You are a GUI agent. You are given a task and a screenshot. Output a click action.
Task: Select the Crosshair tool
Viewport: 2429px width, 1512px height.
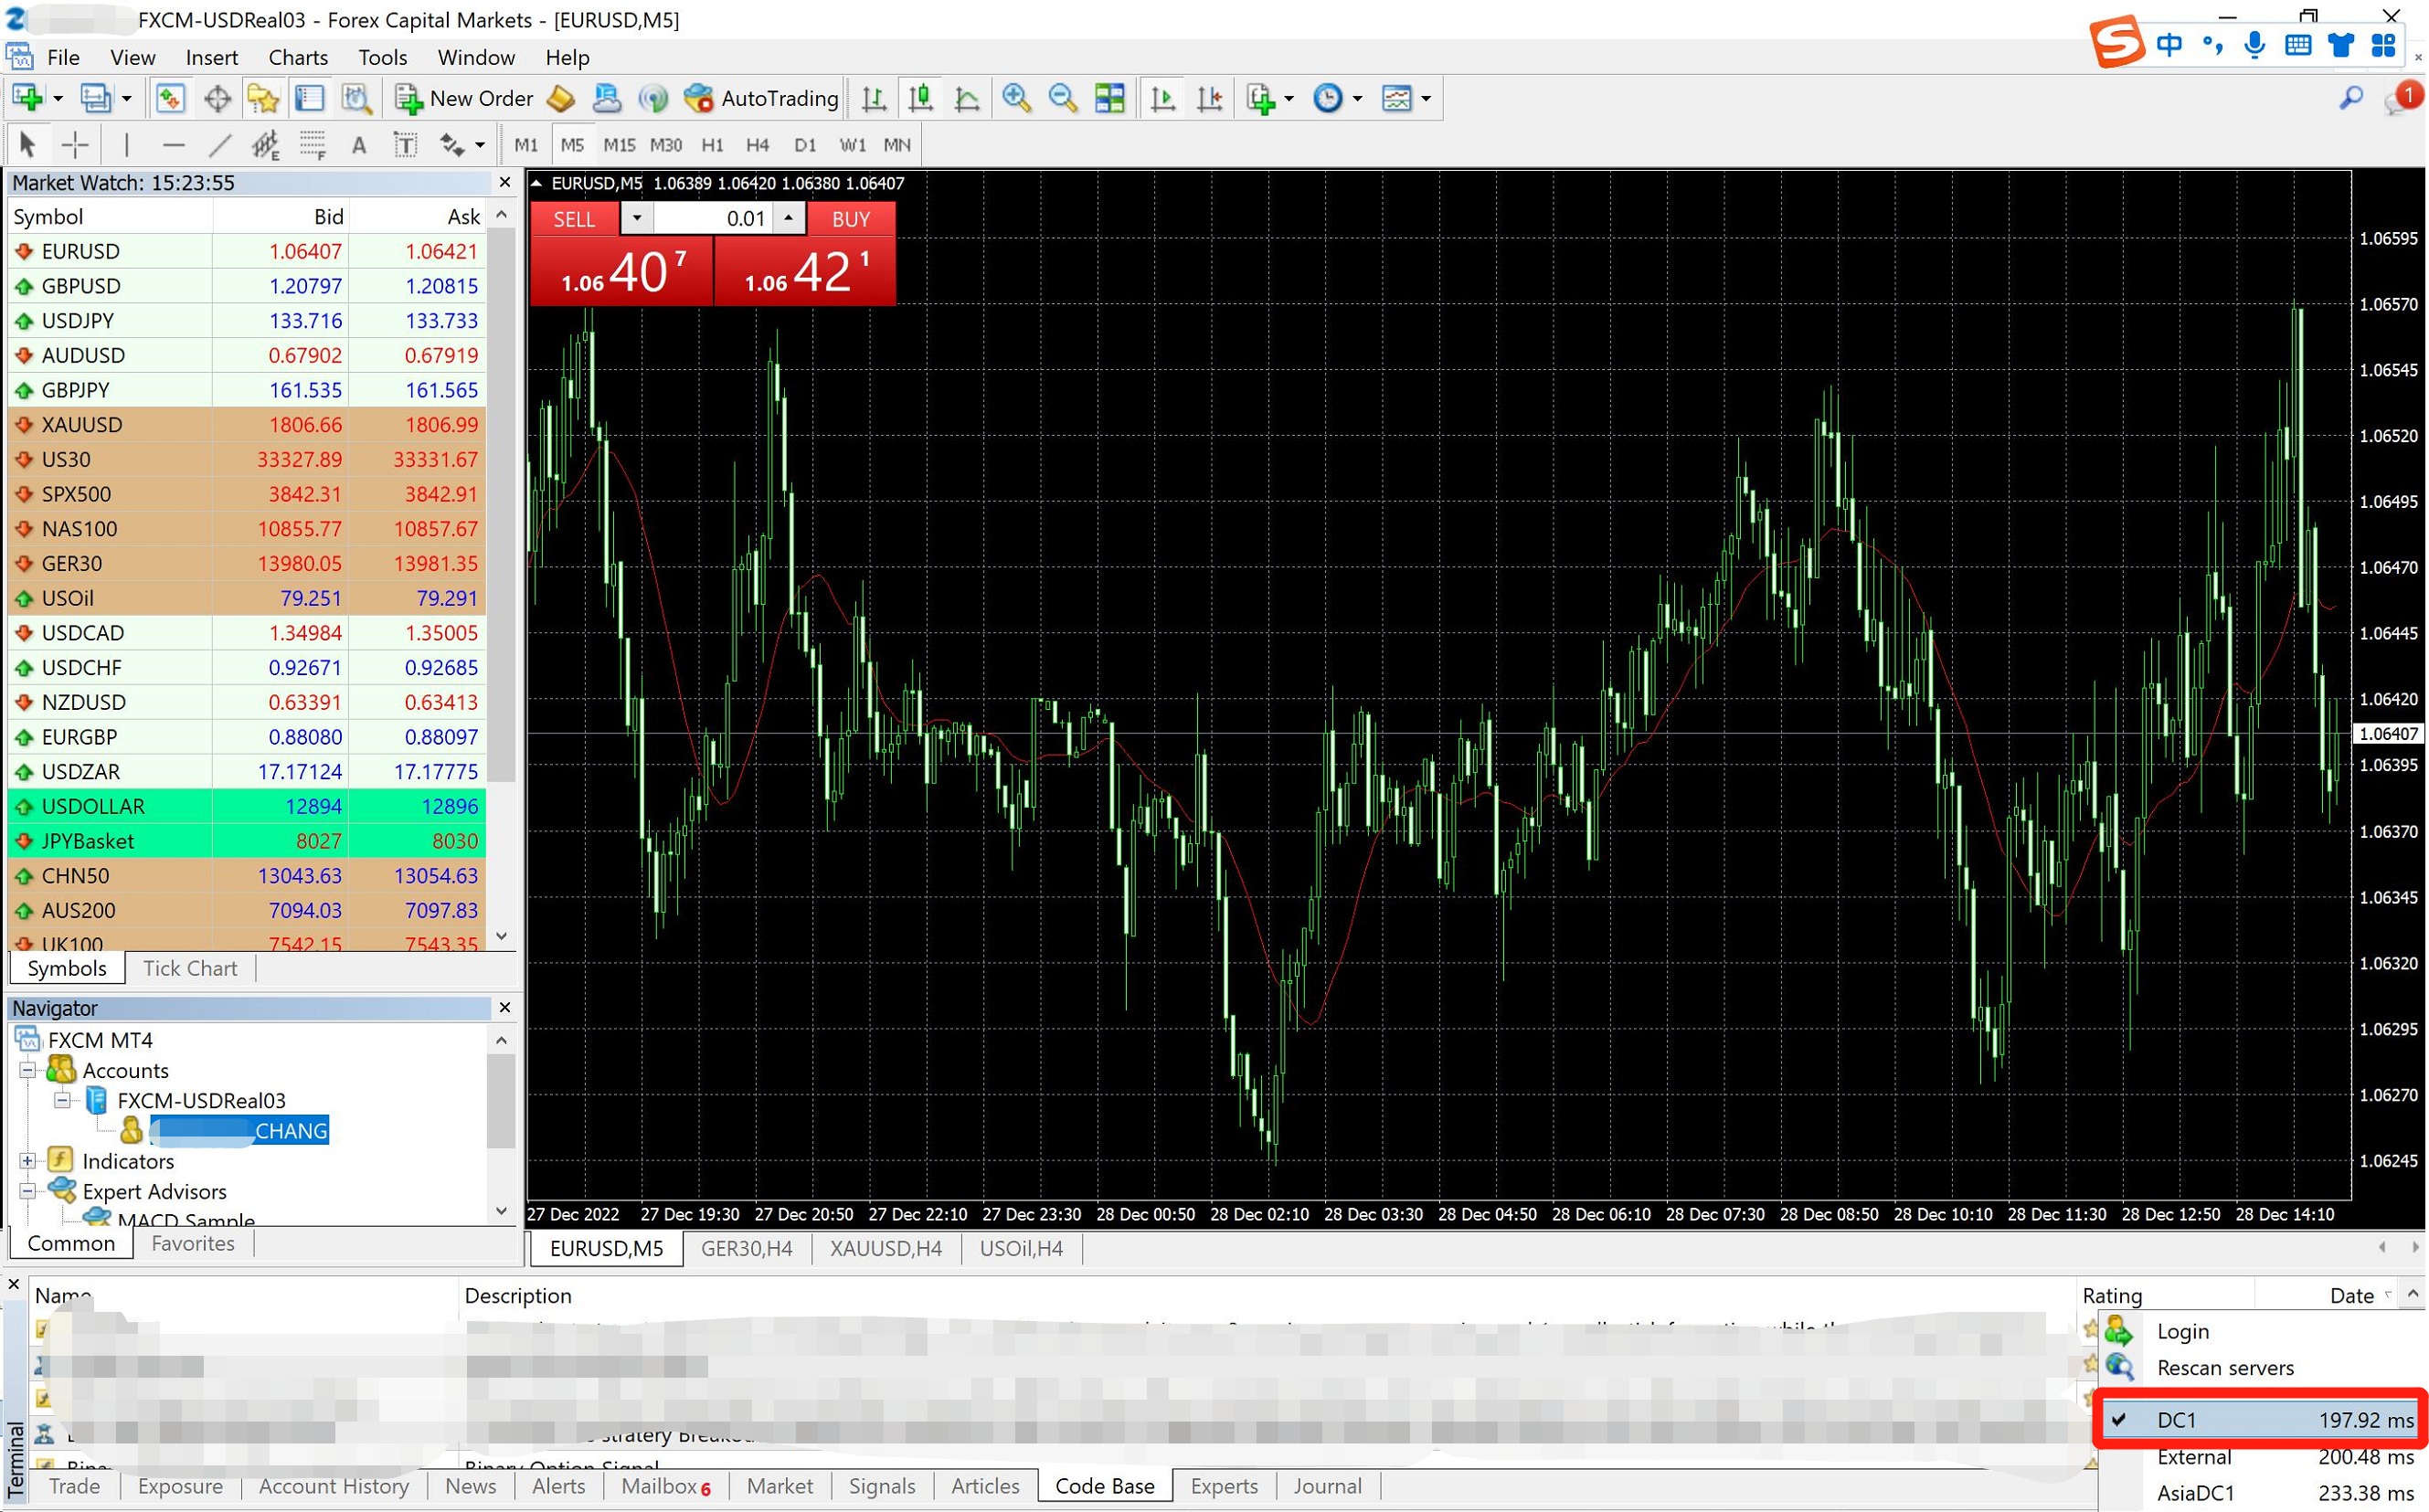(75, 145)
